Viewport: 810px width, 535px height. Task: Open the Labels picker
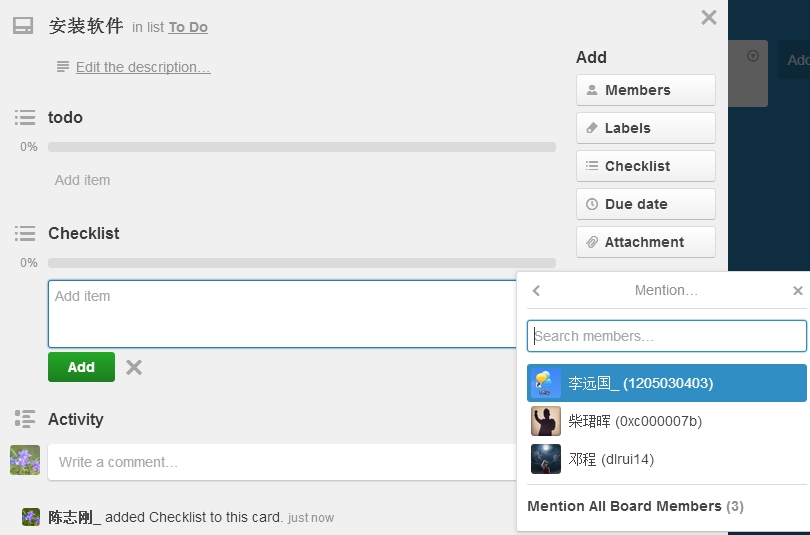click(645, 128)
